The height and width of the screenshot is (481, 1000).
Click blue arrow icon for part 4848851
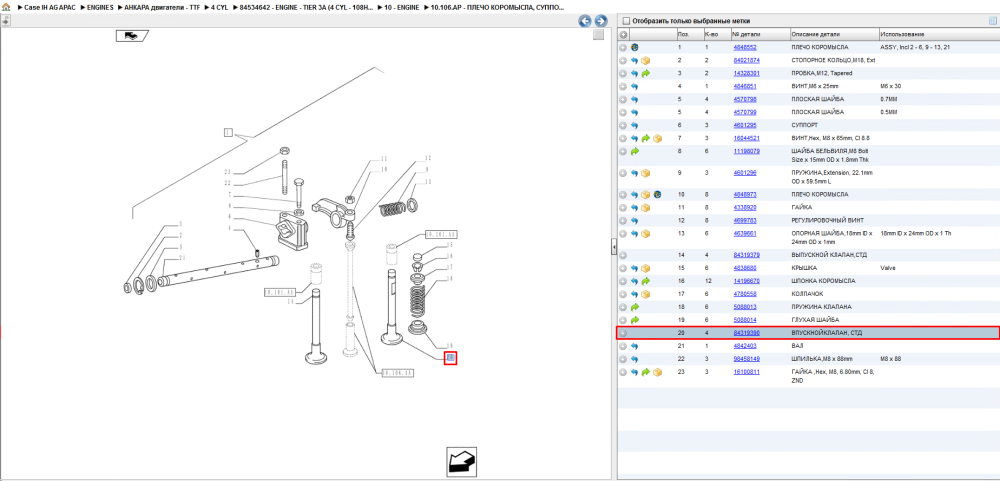click(x=635, y=86)
